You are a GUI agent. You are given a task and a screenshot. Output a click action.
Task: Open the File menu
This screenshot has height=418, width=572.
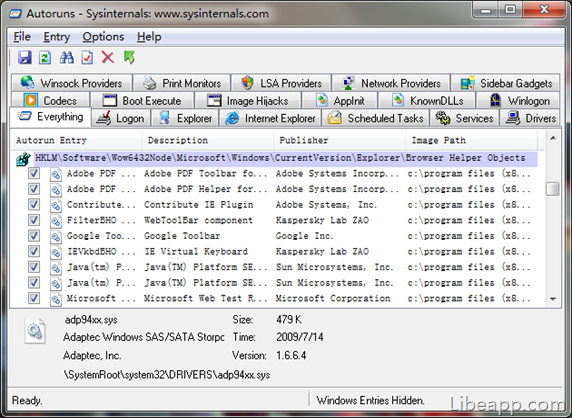22,37
